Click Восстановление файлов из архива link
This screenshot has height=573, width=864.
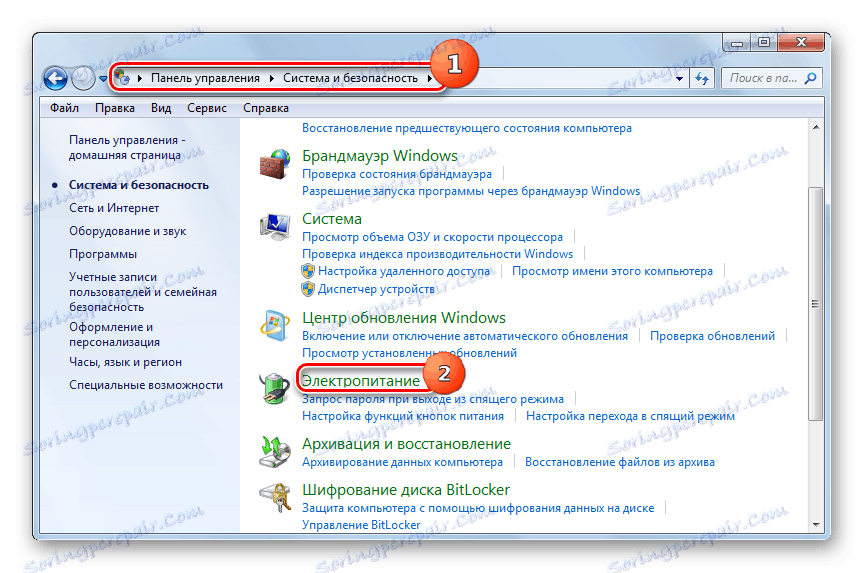[620, 462]
